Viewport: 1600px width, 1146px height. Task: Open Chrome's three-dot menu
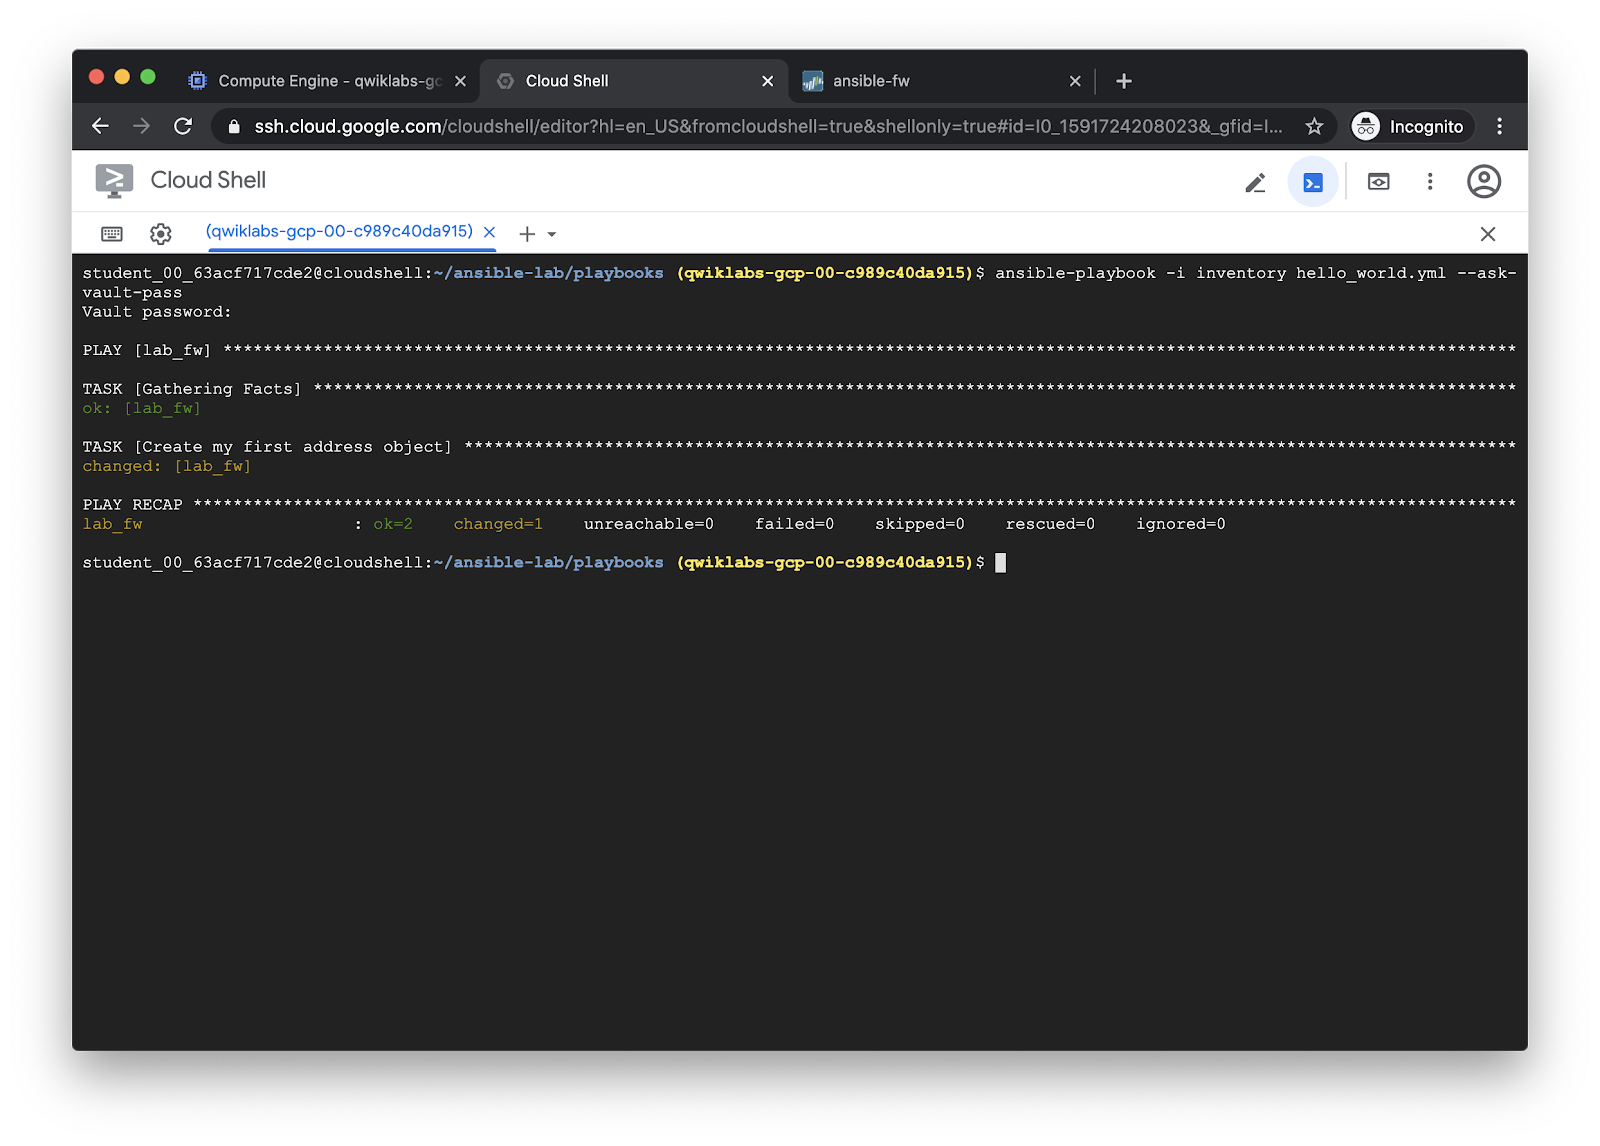pos(1499,126)
